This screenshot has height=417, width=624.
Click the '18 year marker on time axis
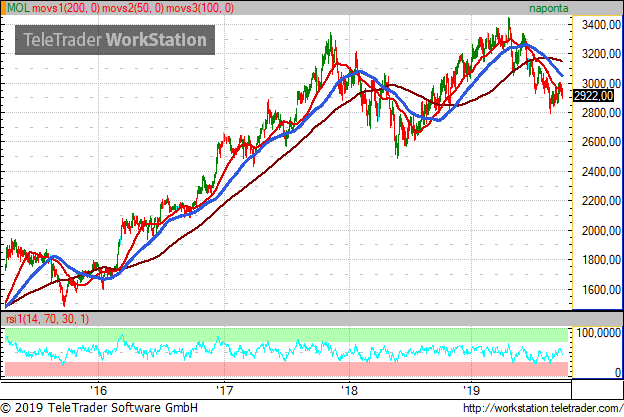[350, 390]
